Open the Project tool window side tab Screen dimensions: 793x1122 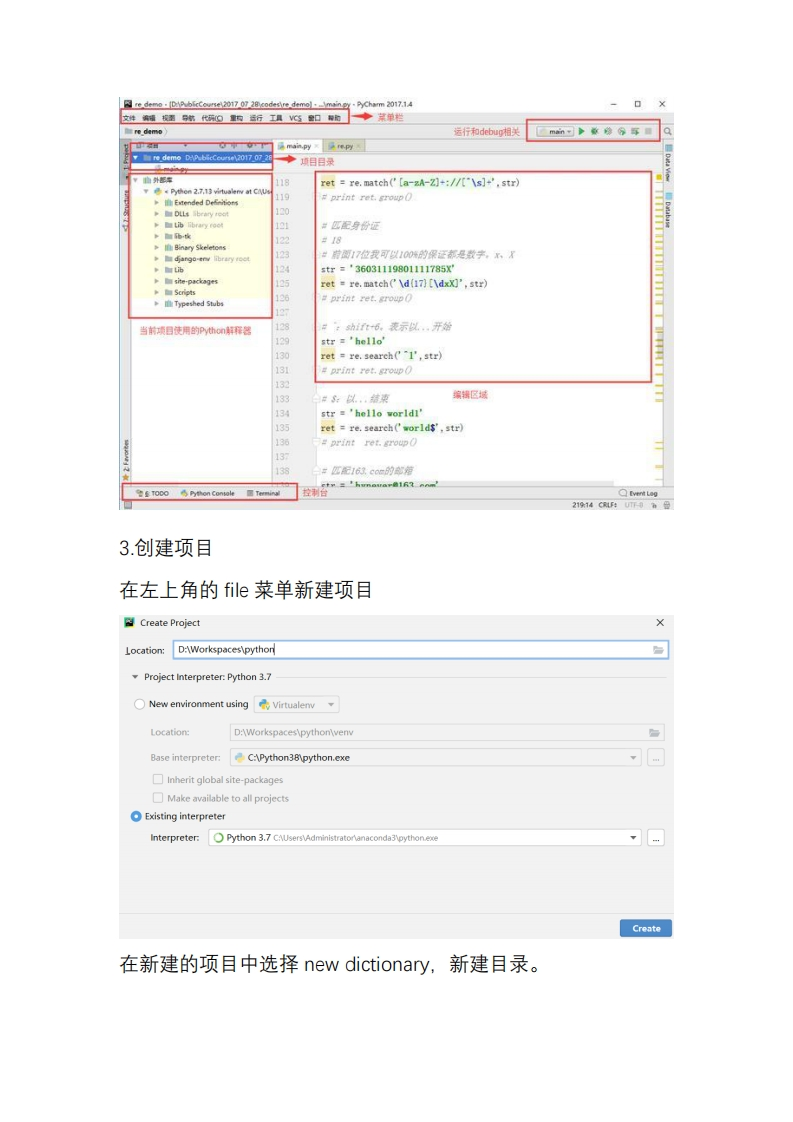125,160
